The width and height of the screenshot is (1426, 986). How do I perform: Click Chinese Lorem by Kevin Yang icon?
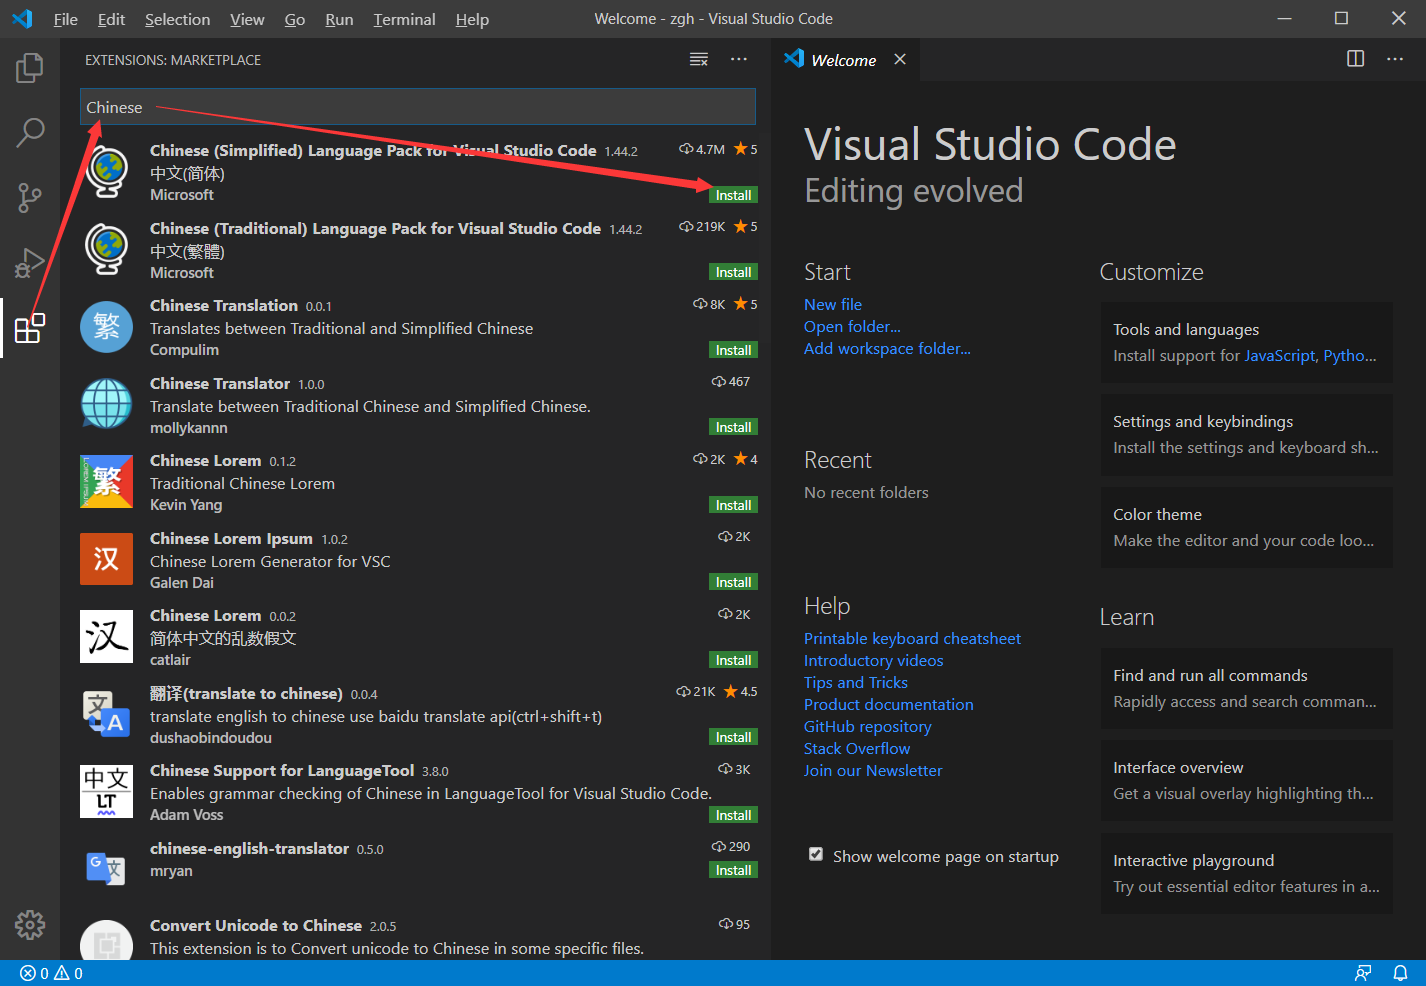106,482
